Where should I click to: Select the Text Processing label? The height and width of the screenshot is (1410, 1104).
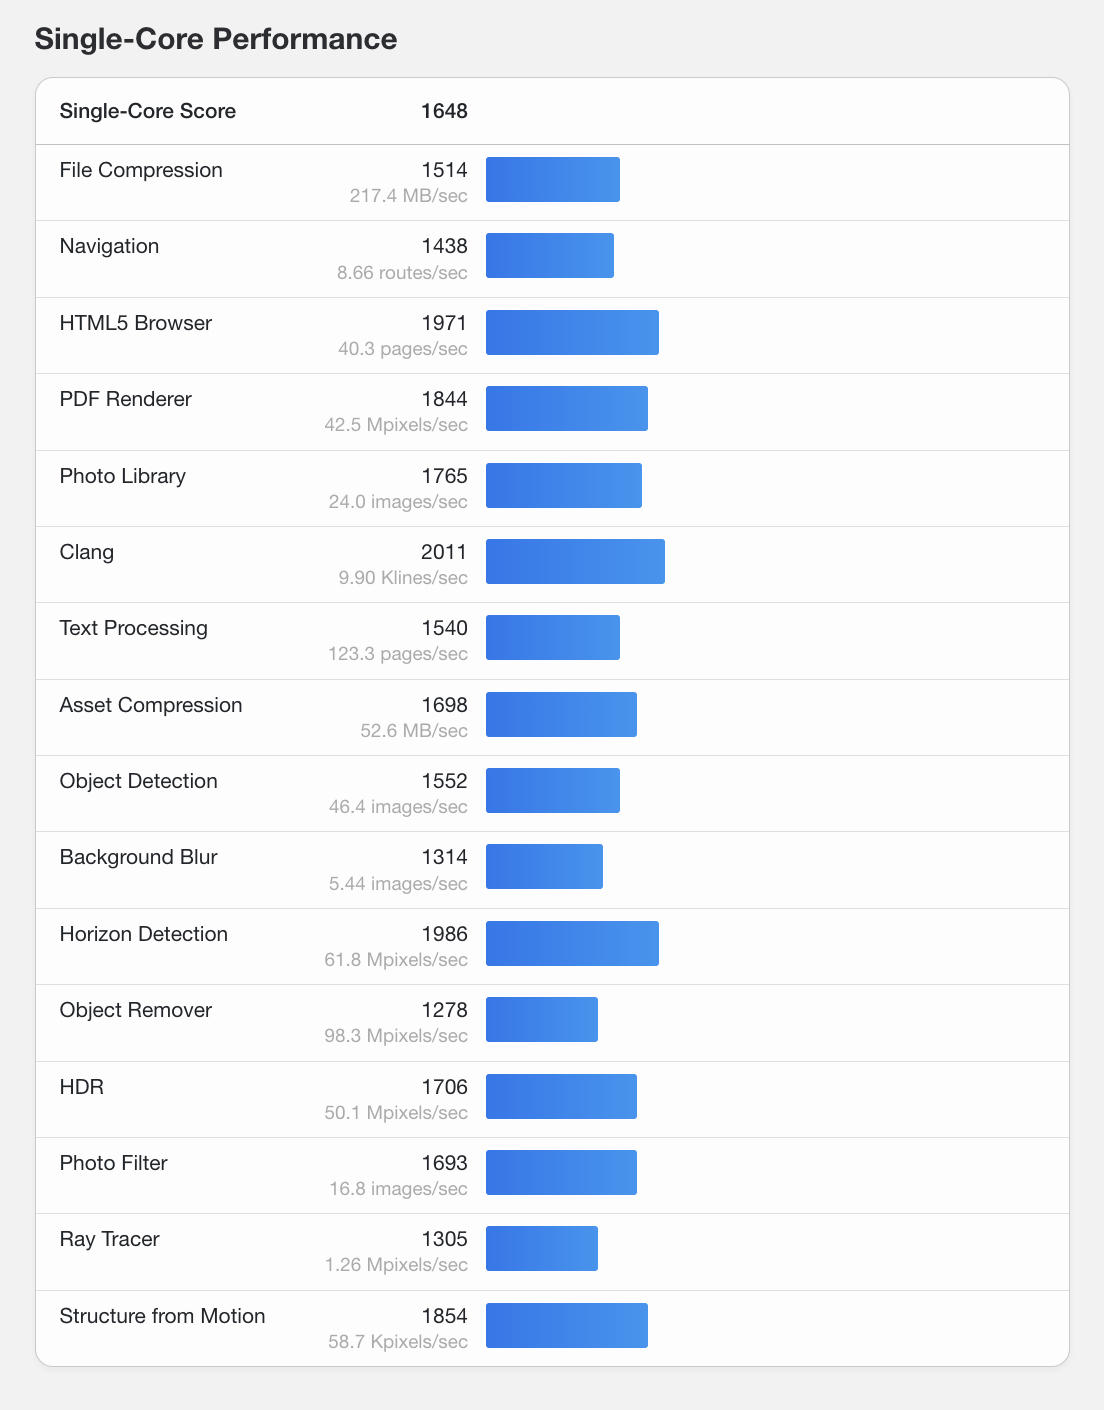click(133, 628)
